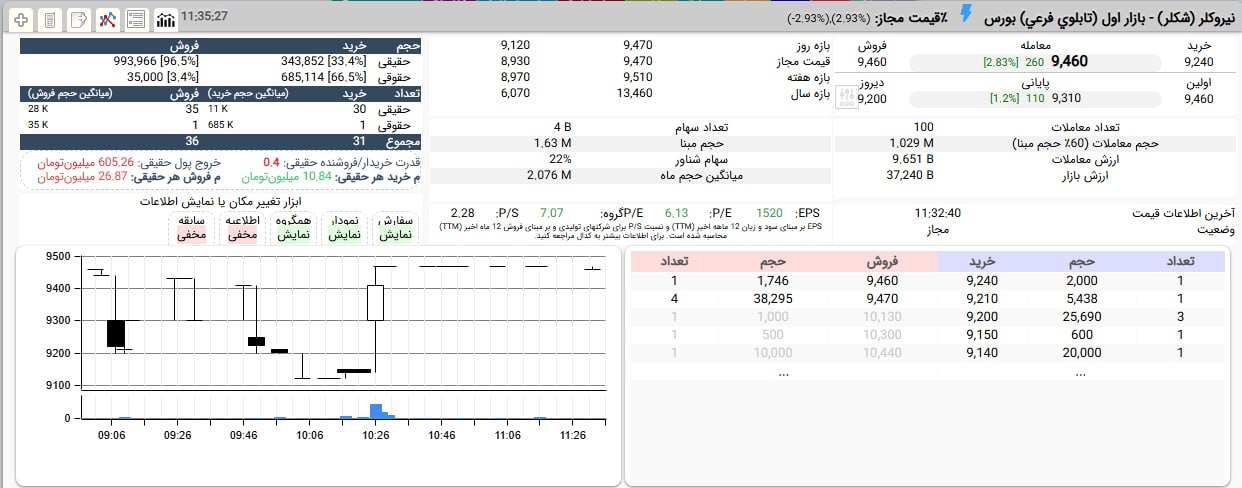Click the pink فروش column header
1242x488 pixels.
(x=881, y=261)
